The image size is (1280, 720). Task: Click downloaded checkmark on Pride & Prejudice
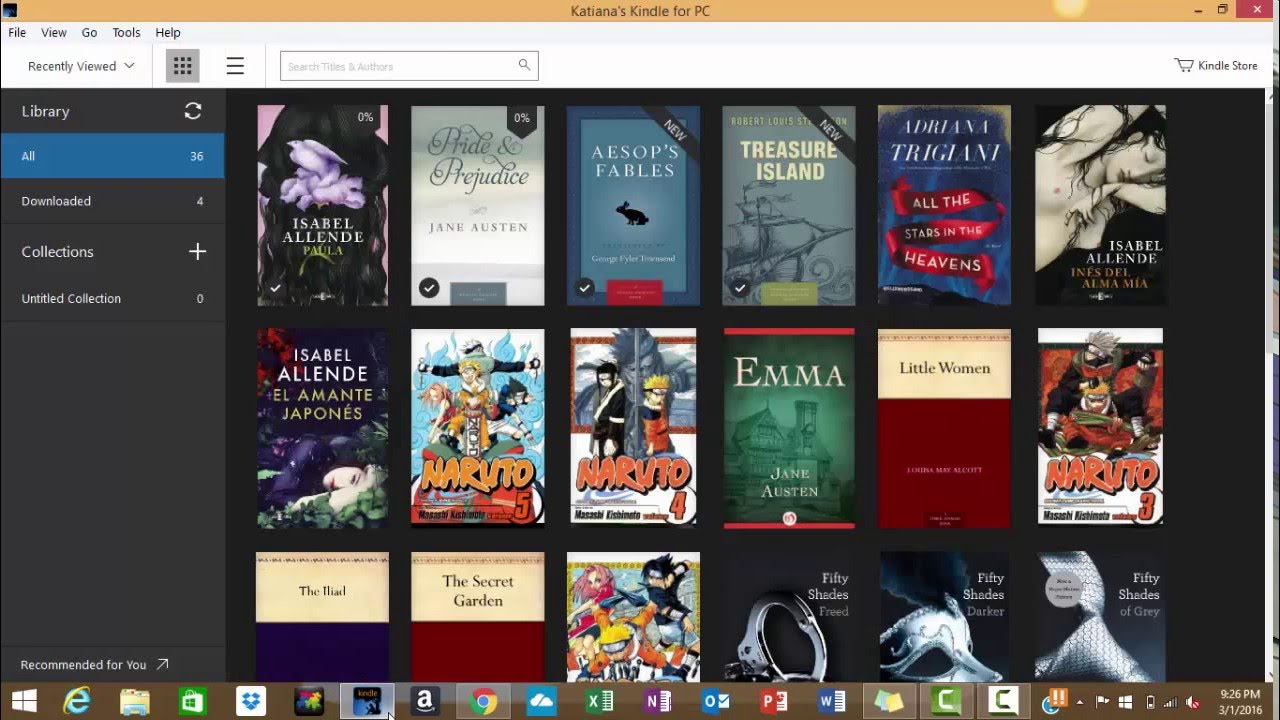coord(429,288)
